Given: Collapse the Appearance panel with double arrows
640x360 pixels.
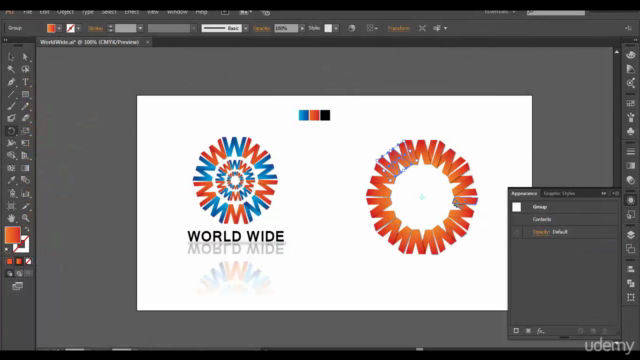Looking at the screenshot, I should (604, 193).
